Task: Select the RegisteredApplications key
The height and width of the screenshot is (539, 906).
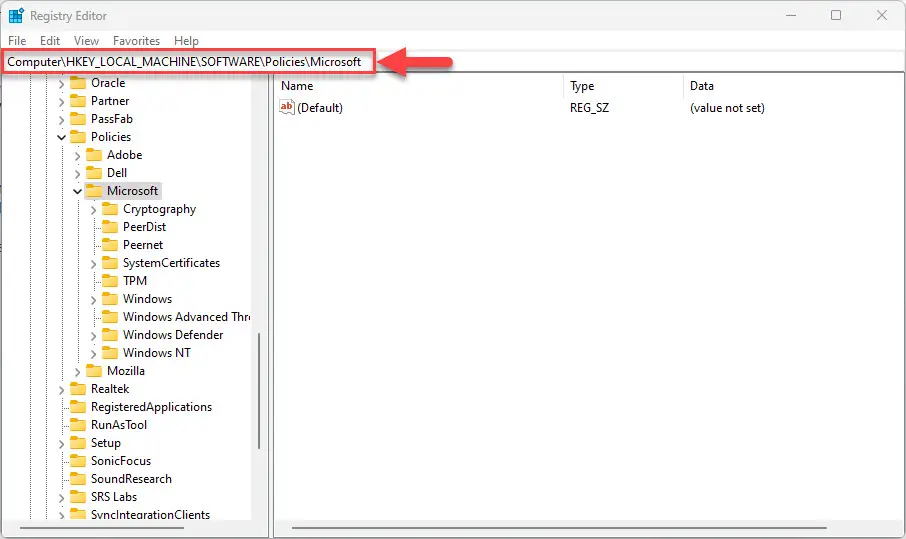Action: pos(151,407)
